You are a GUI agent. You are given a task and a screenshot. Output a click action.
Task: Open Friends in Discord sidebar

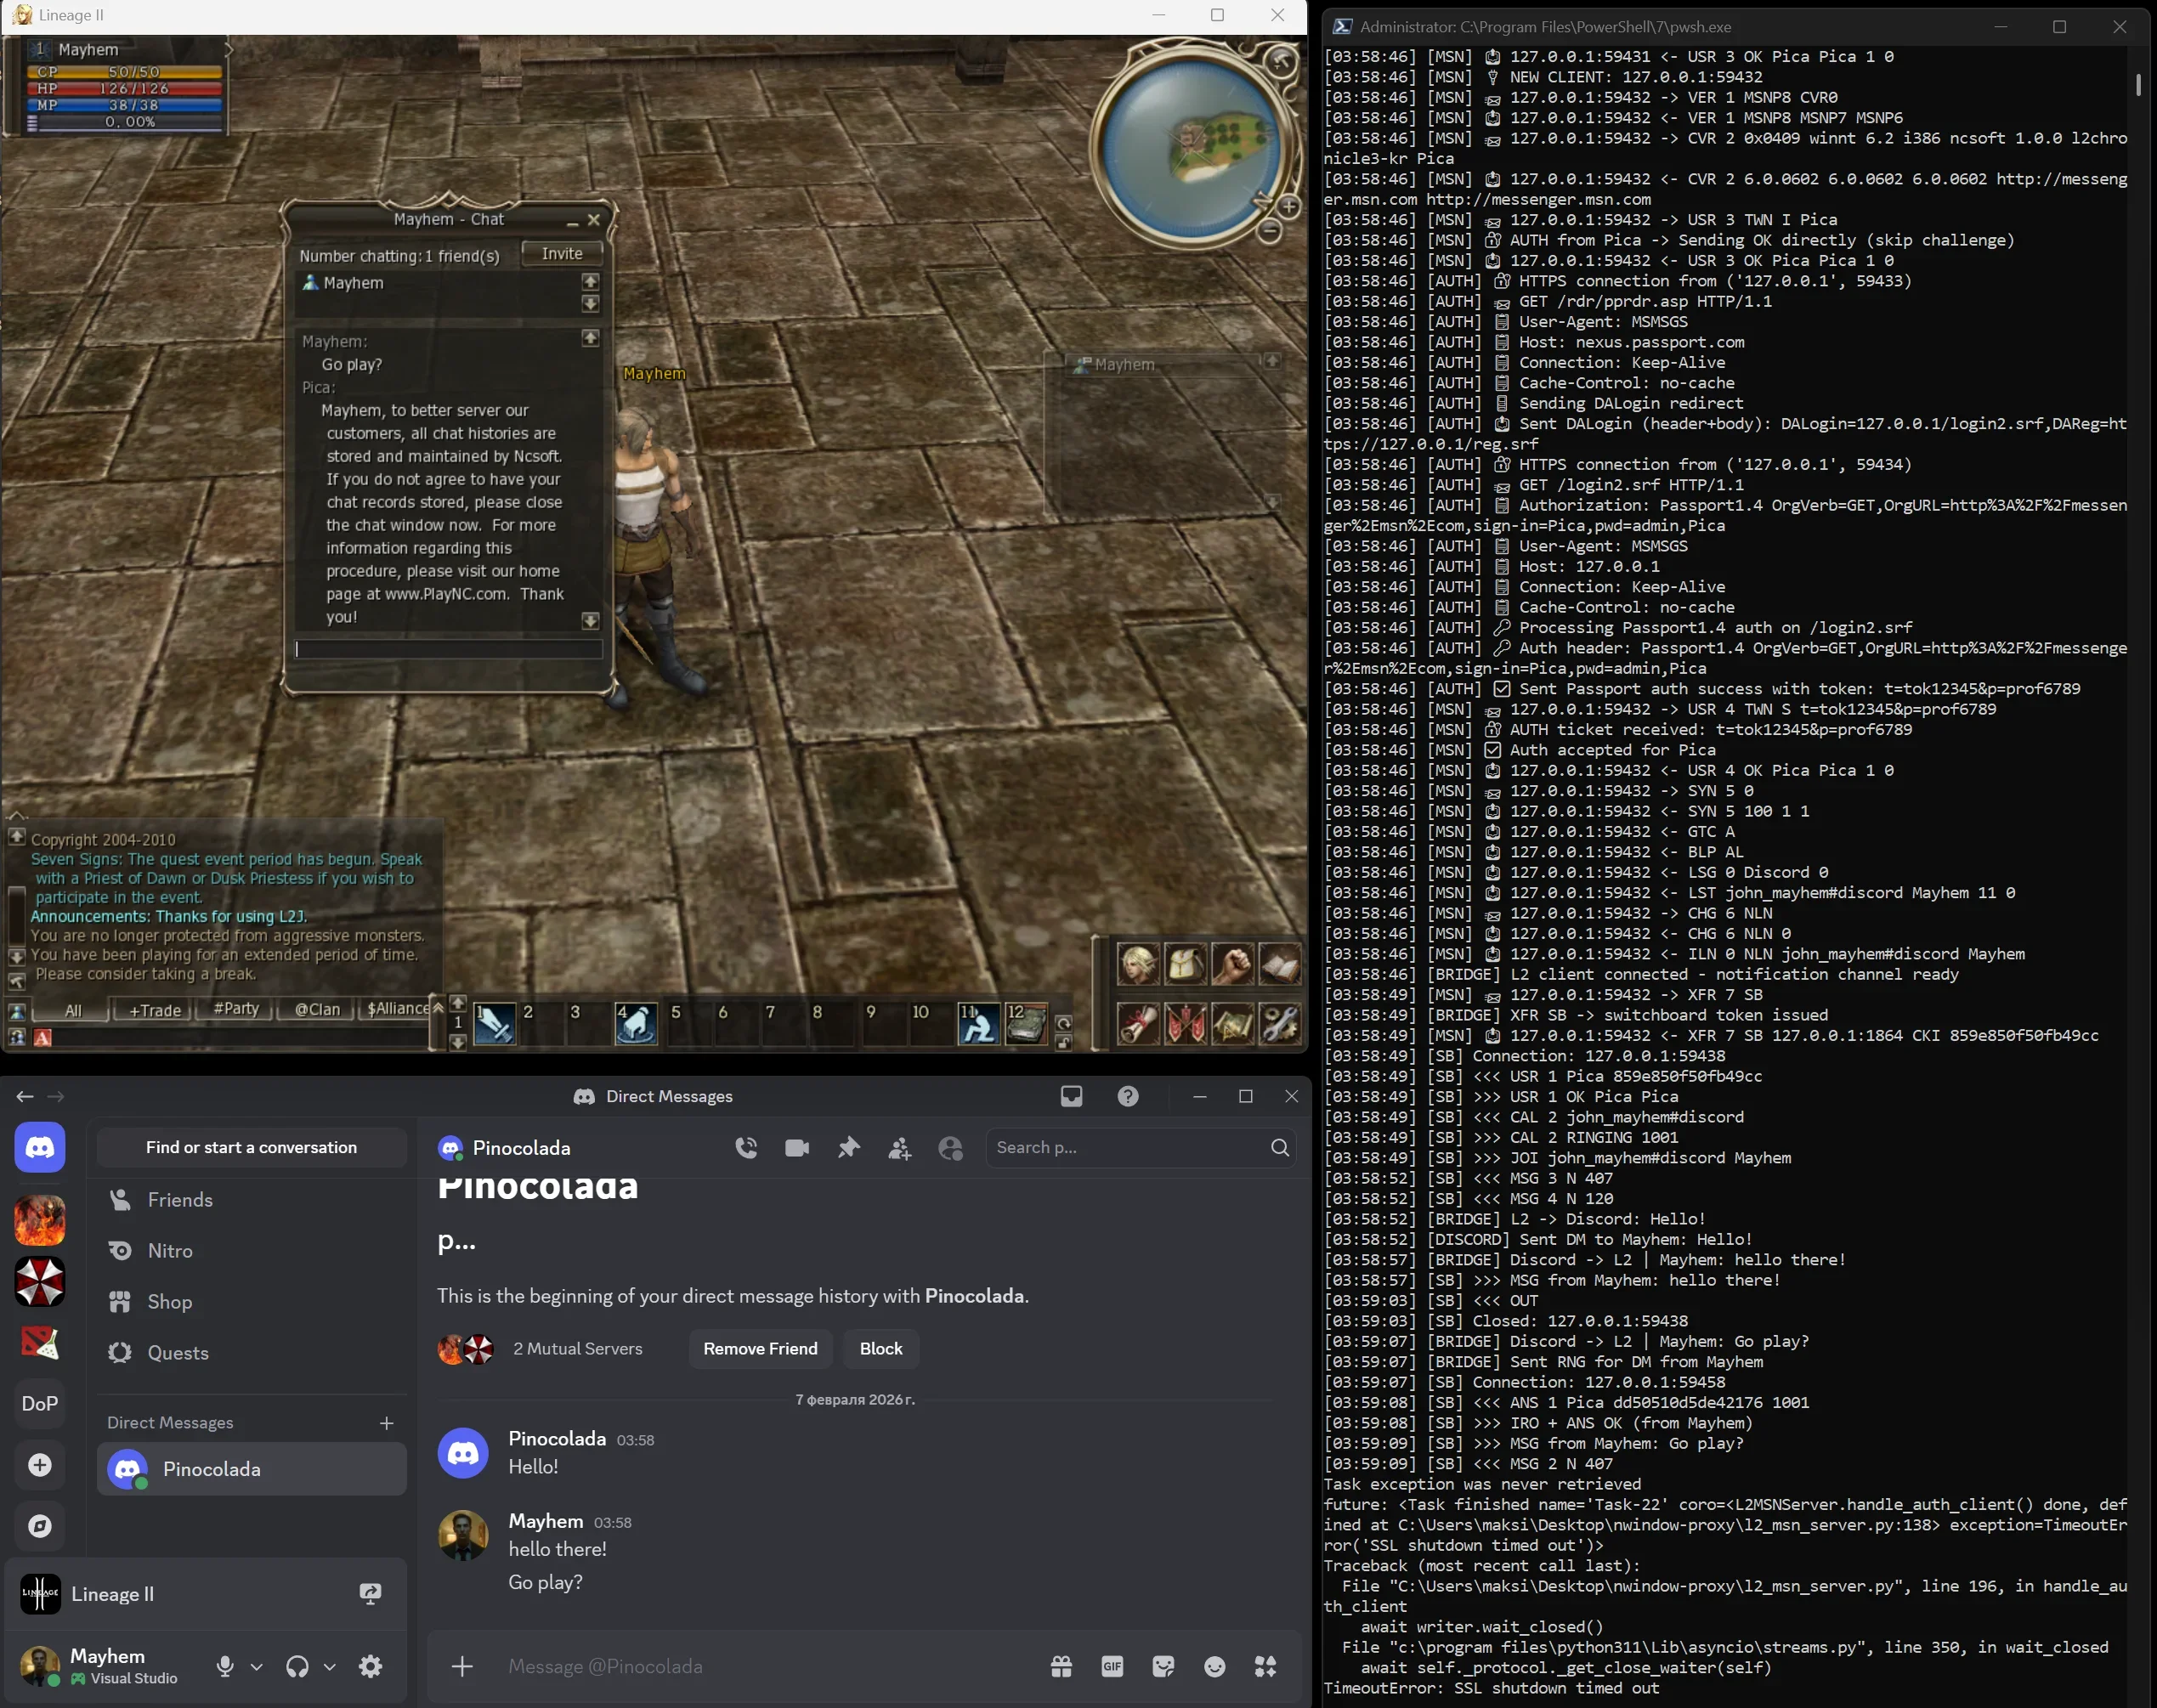(x=252, y=1200)
